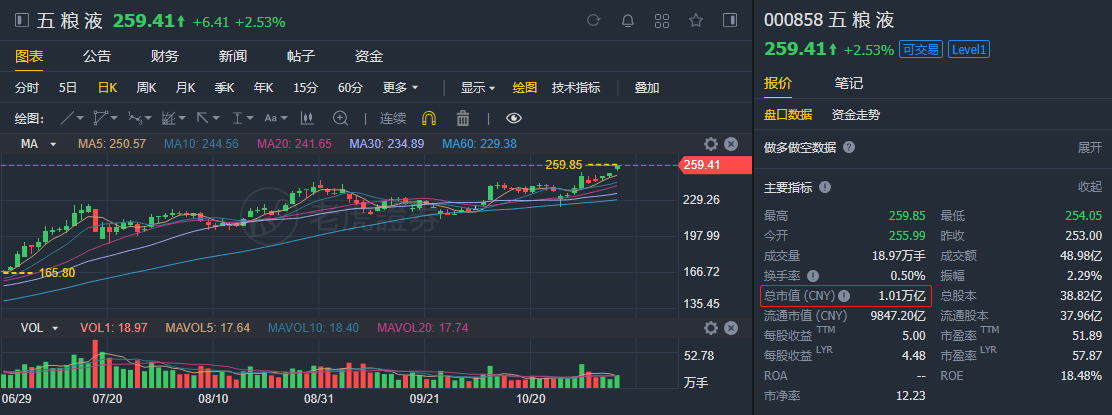Image resolution: width=1112 pixels, height=415 pixels.
Task: Select the price range measure tool
Action: pyautogui.click(x=238, y=118)
